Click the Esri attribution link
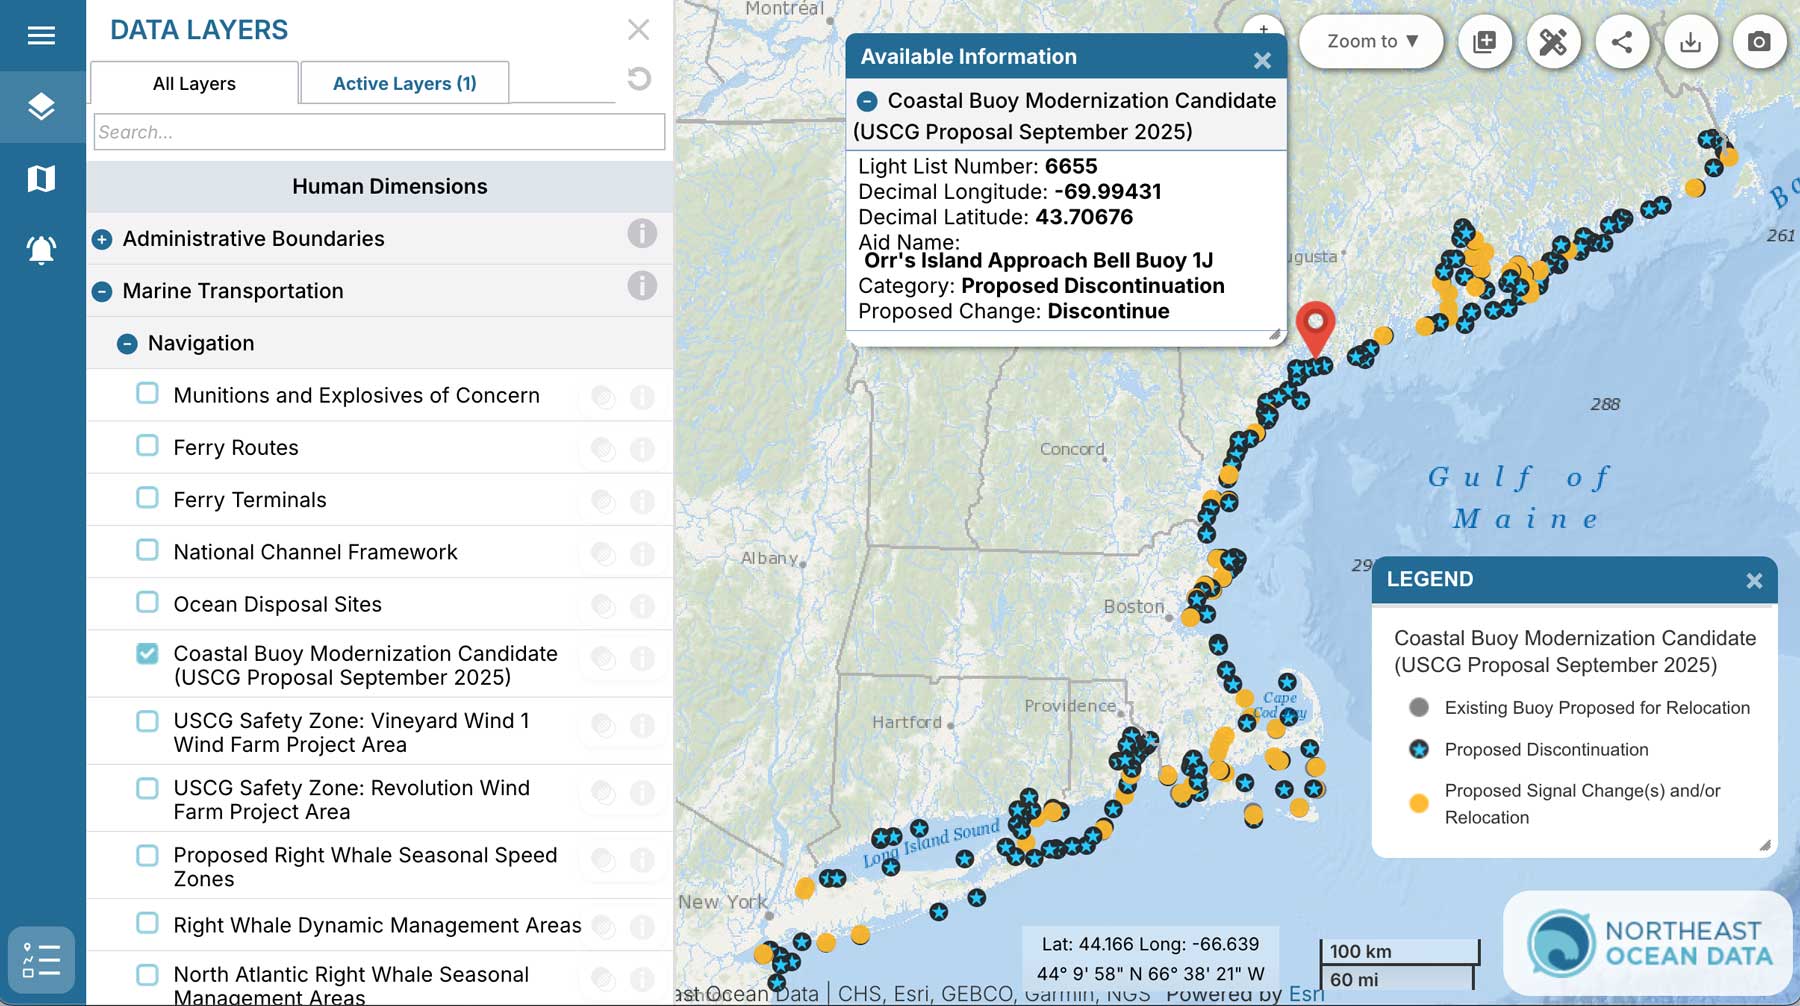The width and height of the screenshot is (1800, 1006). (1305, 994)
